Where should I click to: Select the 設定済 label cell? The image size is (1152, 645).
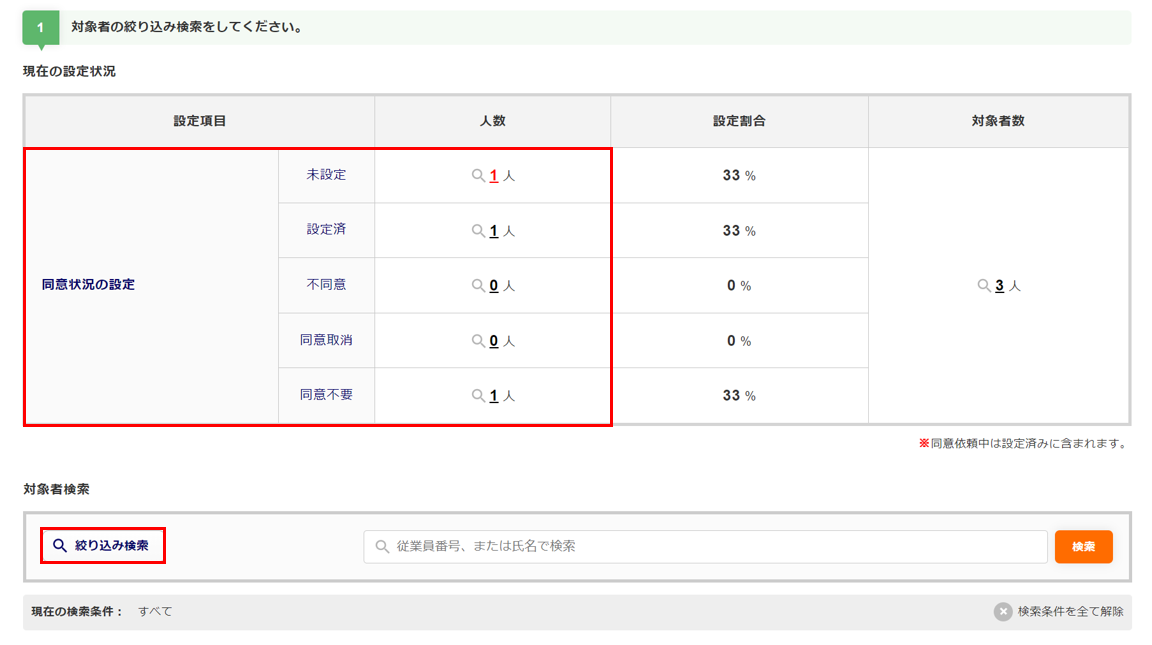pyautogui.click(x=326, y=230)
